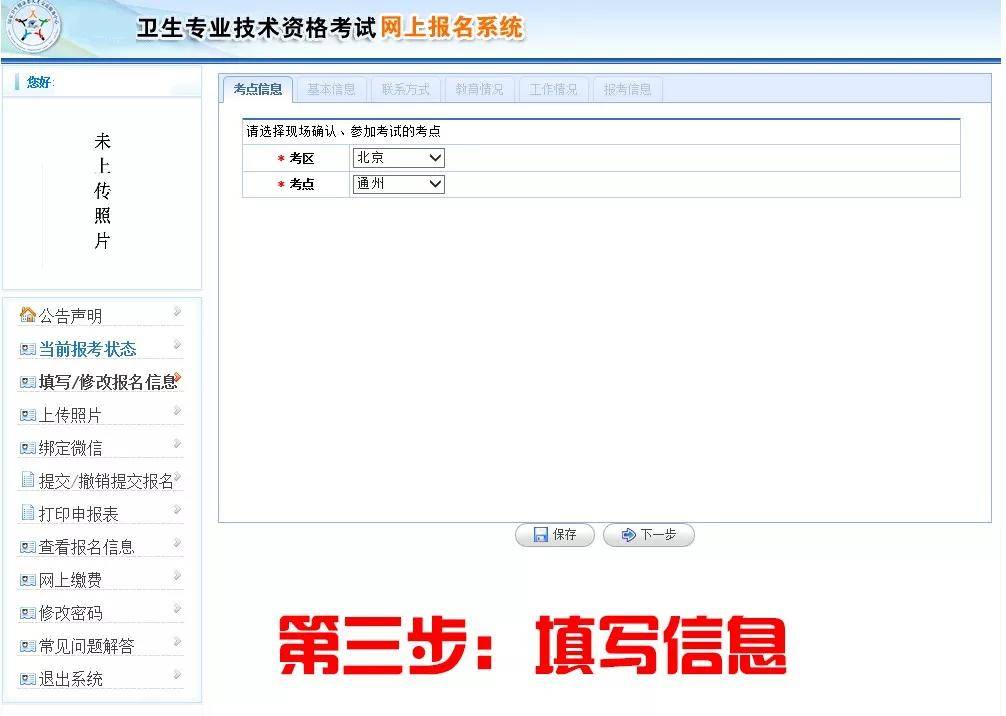
Task: Click the document icon beside 打印申报表
Action: point(28,513)
